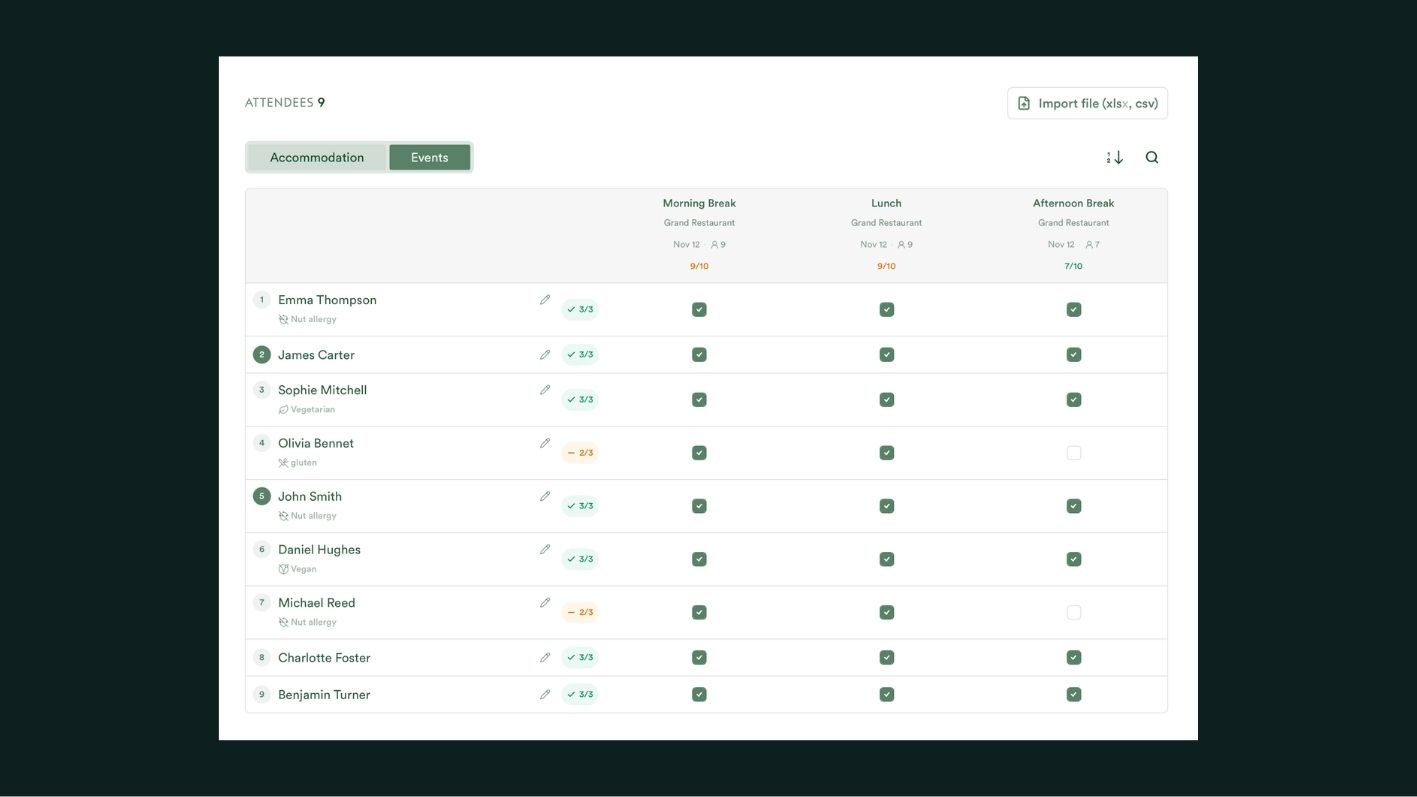Click pencil icon beside Olivia Bennet
Image resolution: width=1417 pixels, height=797 pixels.
pyautogui.click(x=545, y=442)
